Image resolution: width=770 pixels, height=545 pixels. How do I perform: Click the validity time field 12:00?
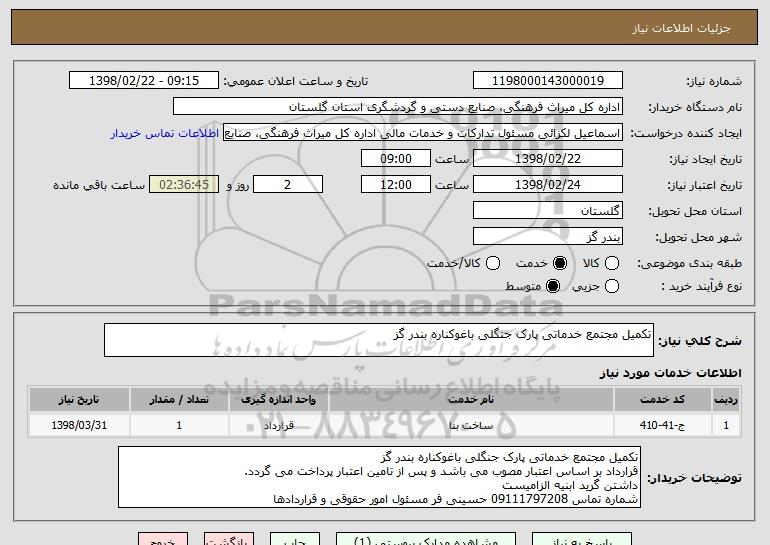point(396,185)
